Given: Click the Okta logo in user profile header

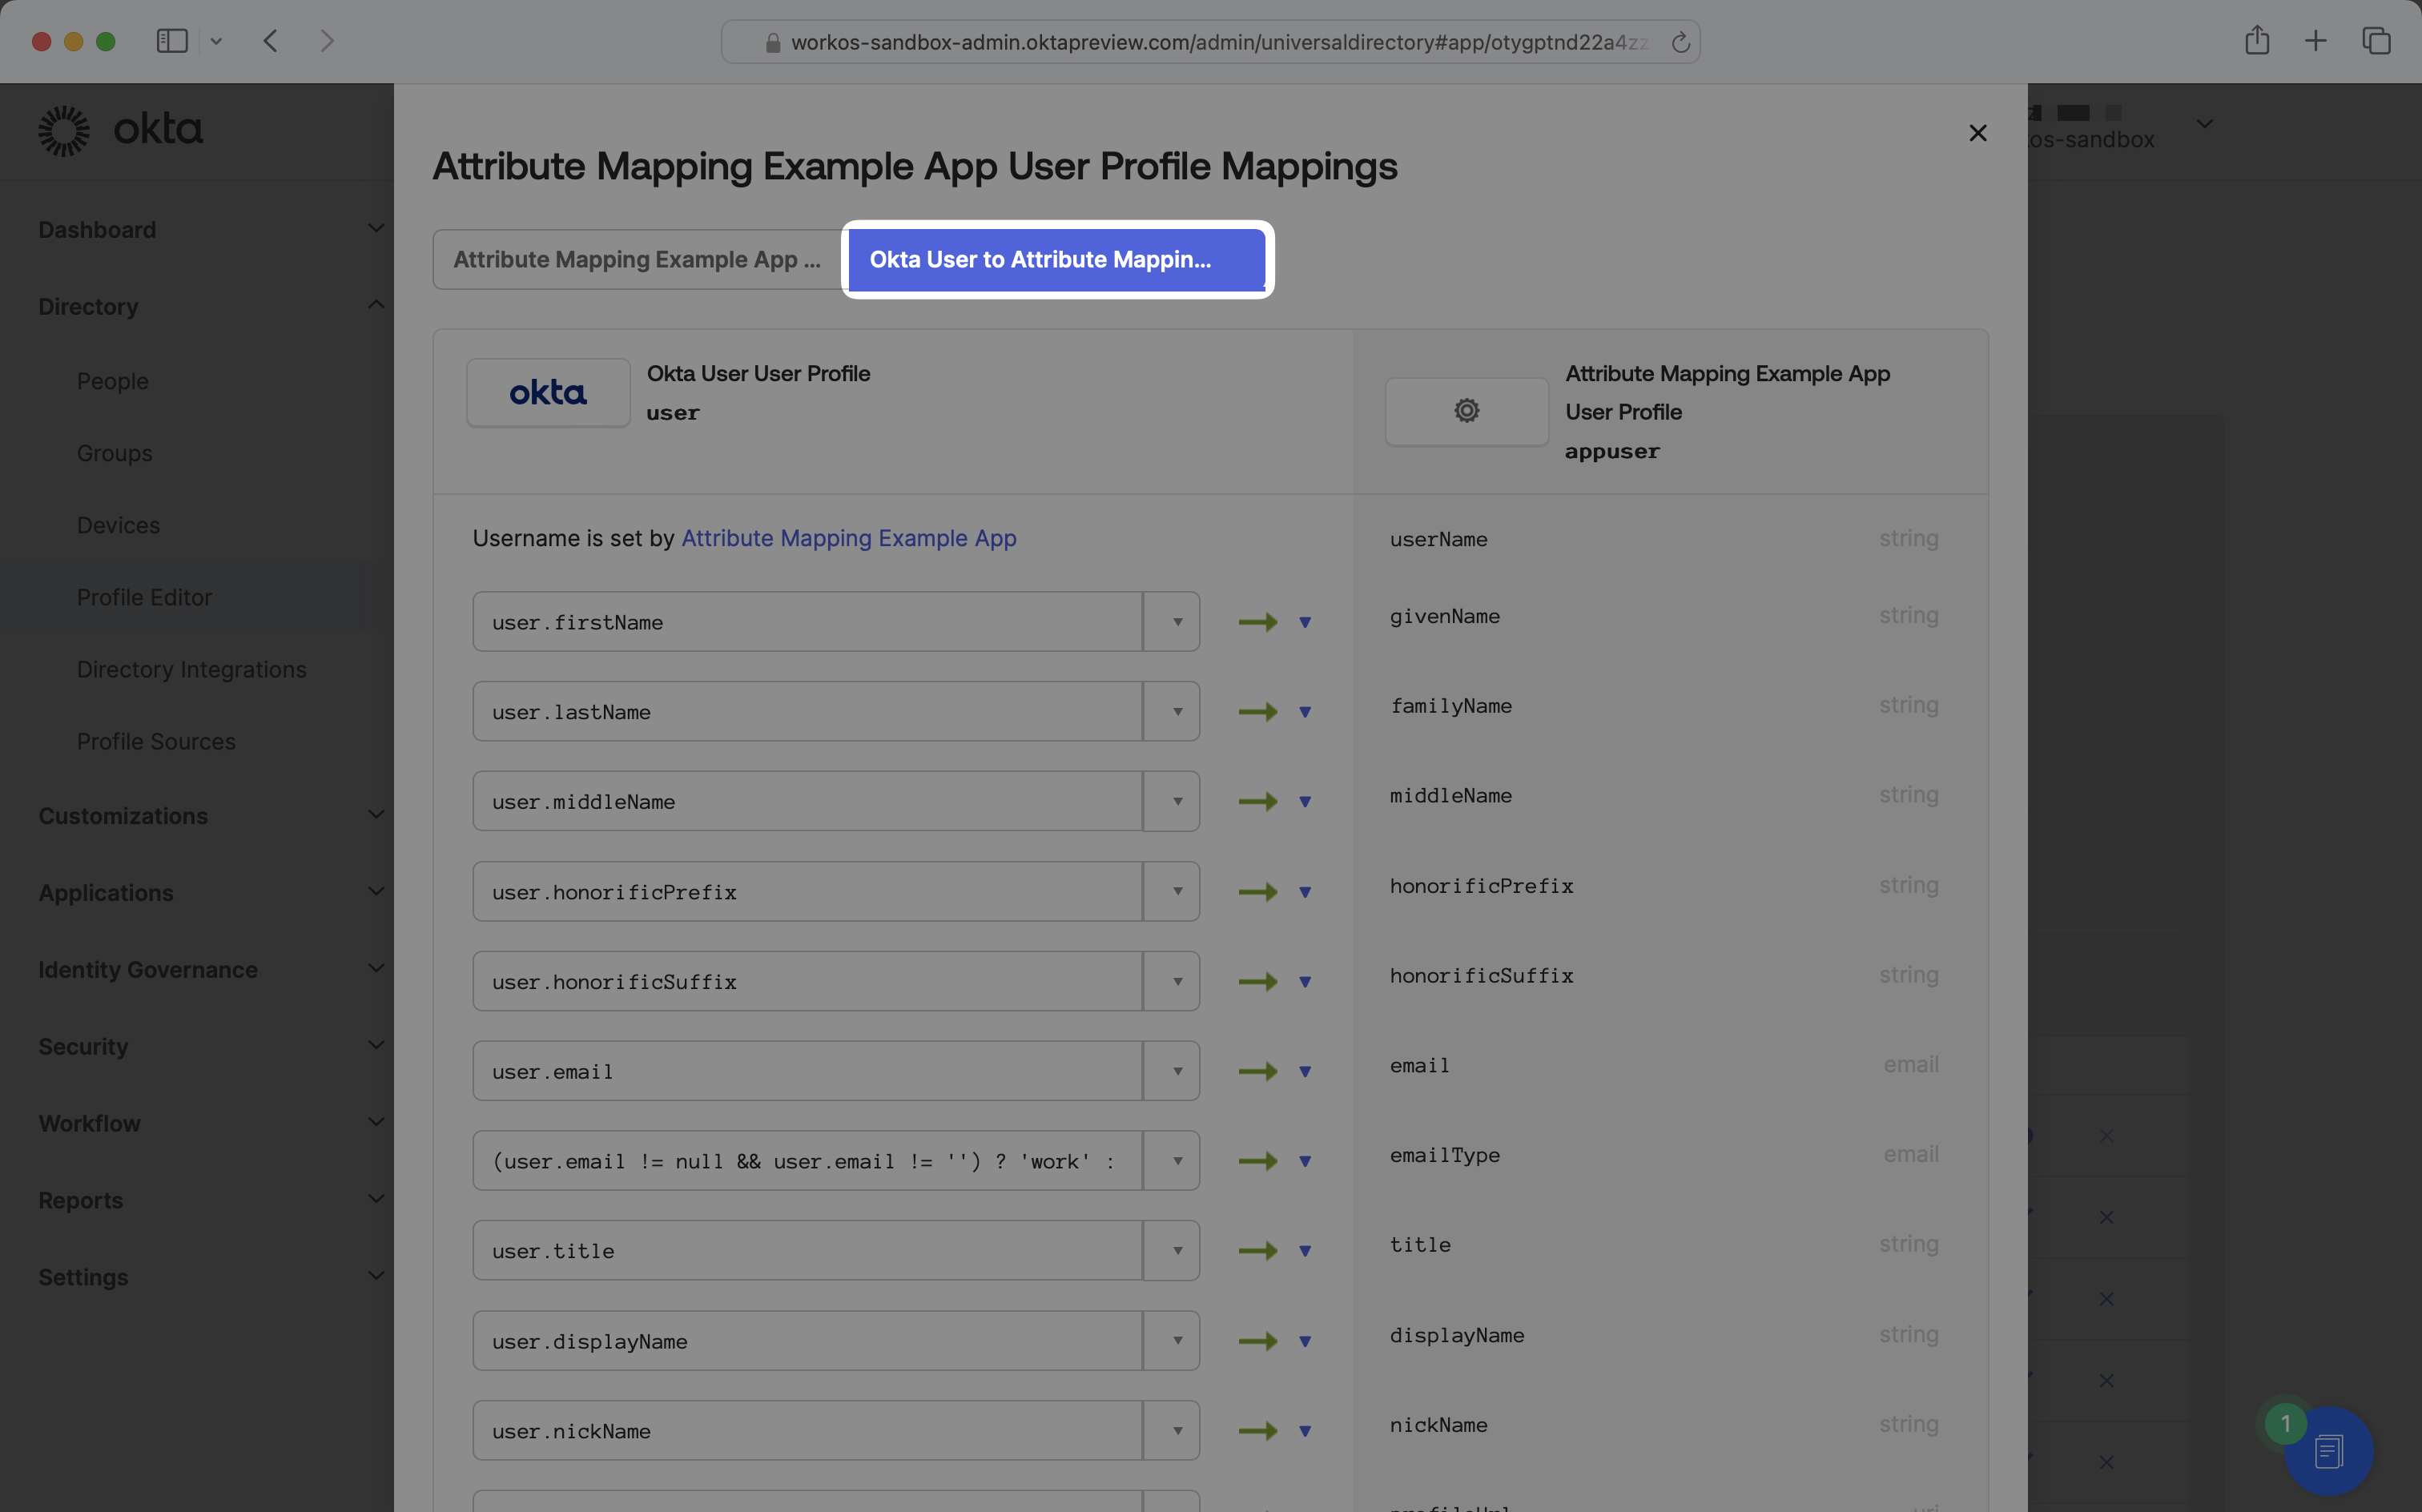Looking at the screenshot, I should (548, 393).
